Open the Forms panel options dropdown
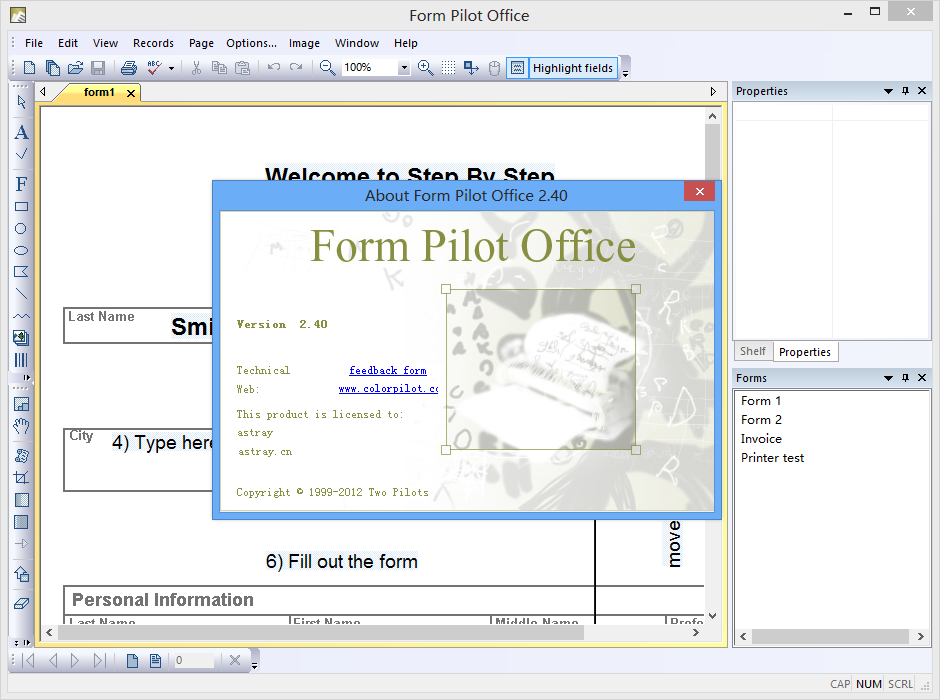 [888, 378]
